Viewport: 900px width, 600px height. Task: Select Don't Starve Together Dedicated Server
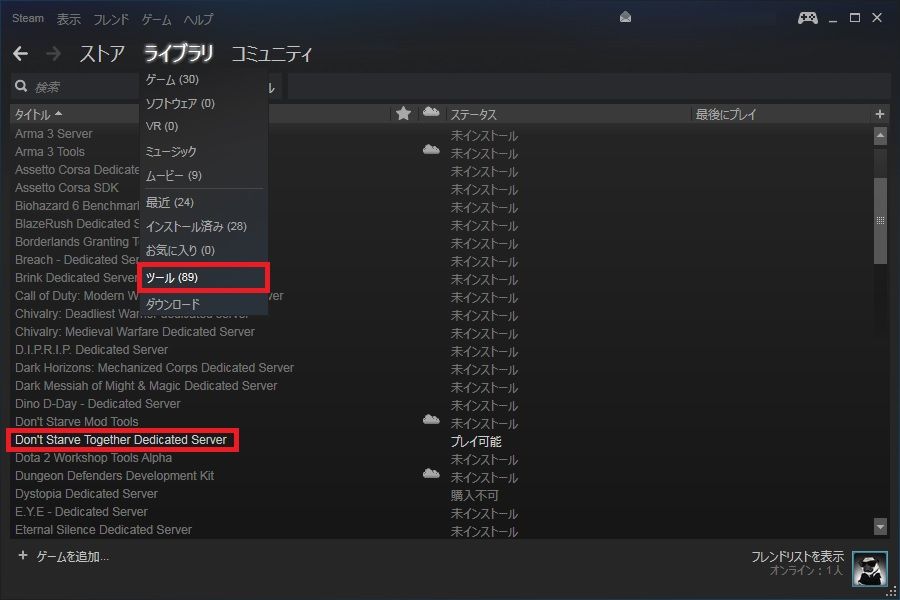pos(121,440)
